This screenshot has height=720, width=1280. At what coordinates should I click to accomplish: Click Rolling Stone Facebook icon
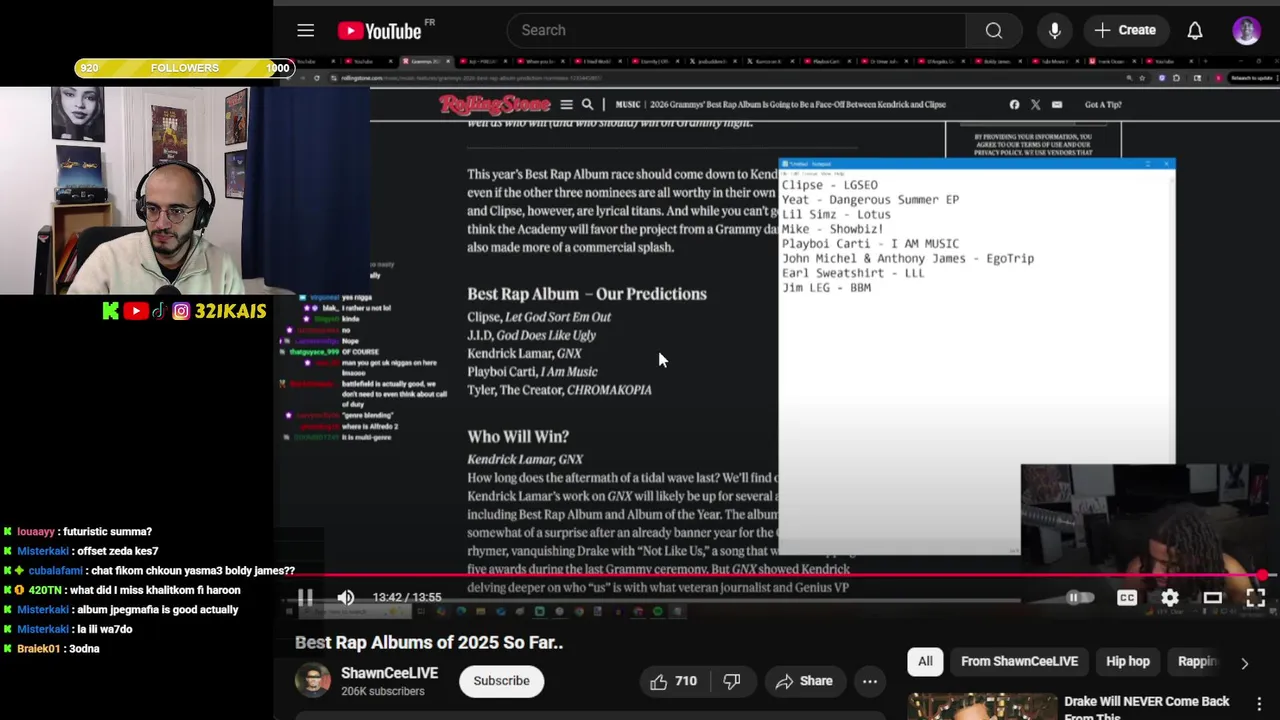click(x=1014, y=104)
